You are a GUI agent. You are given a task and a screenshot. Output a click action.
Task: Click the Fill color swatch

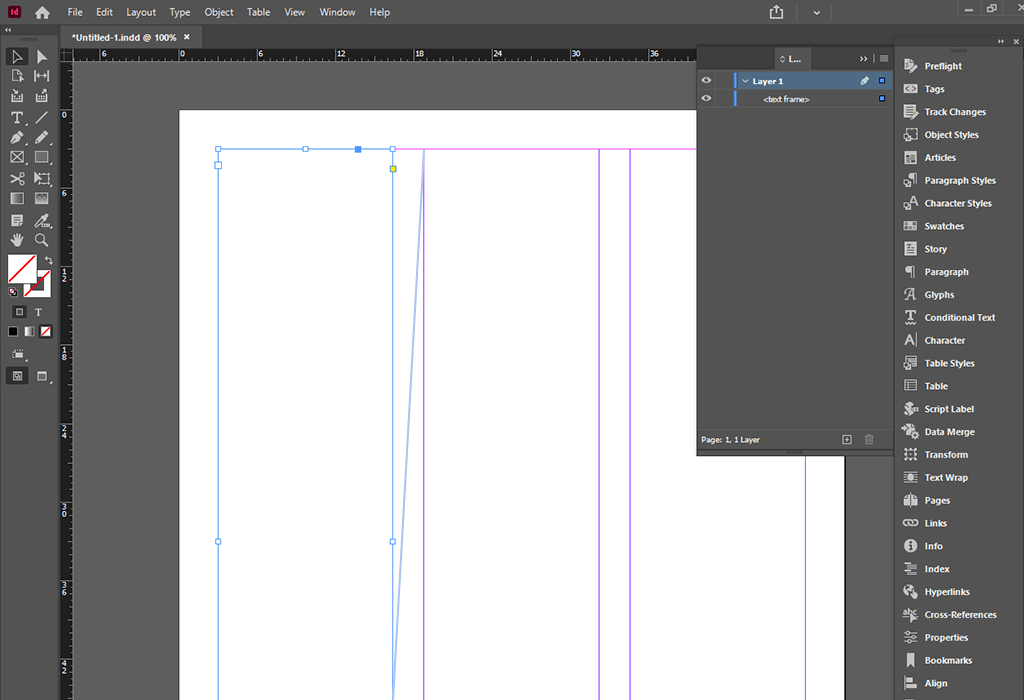click(x=22, y=268)
